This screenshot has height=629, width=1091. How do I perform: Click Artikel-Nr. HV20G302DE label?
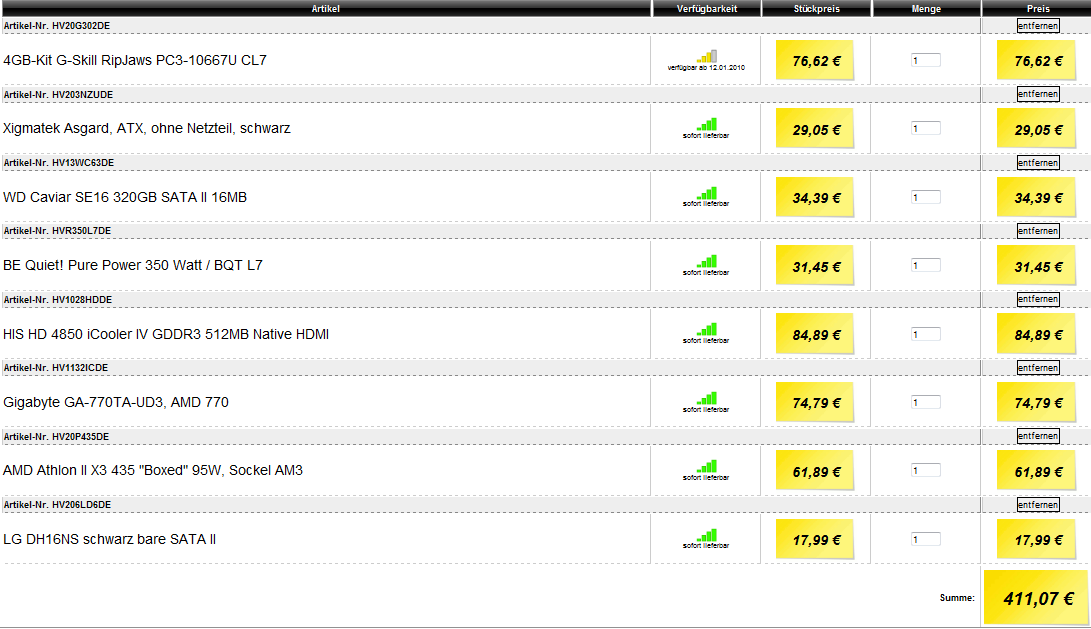point(57,26)
